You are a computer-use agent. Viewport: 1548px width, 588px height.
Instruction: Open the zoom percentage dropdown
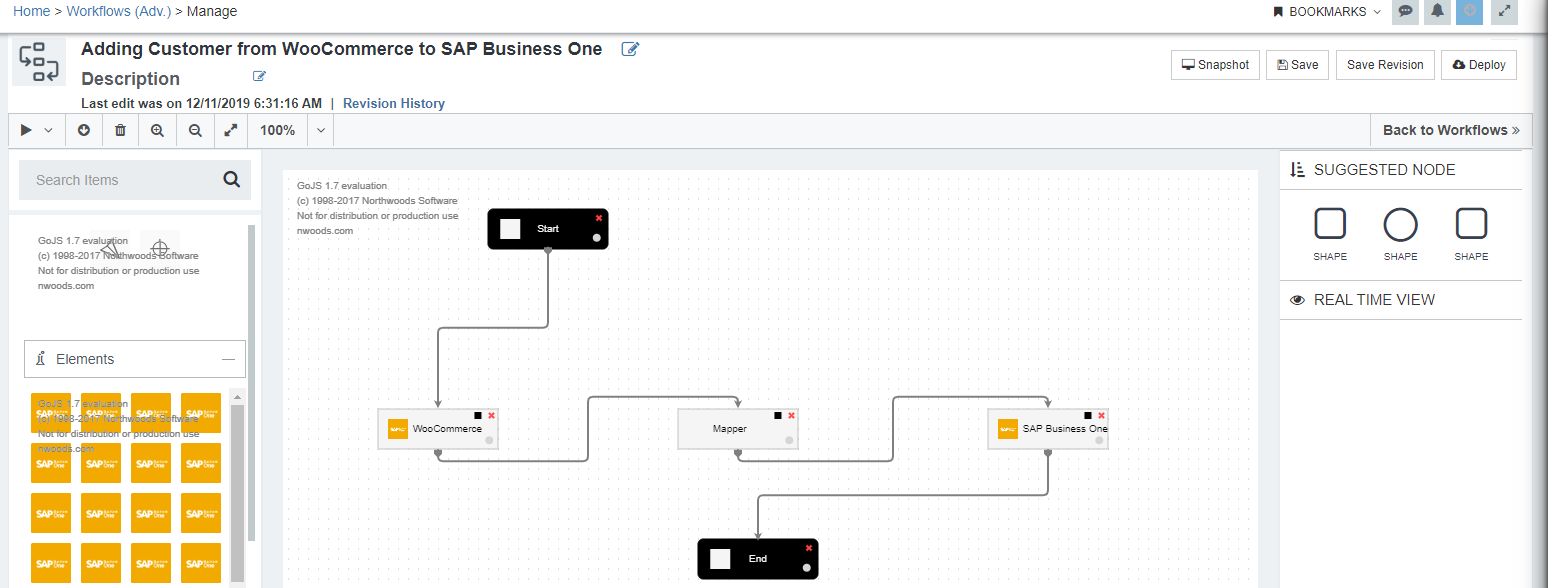(319, 130)
